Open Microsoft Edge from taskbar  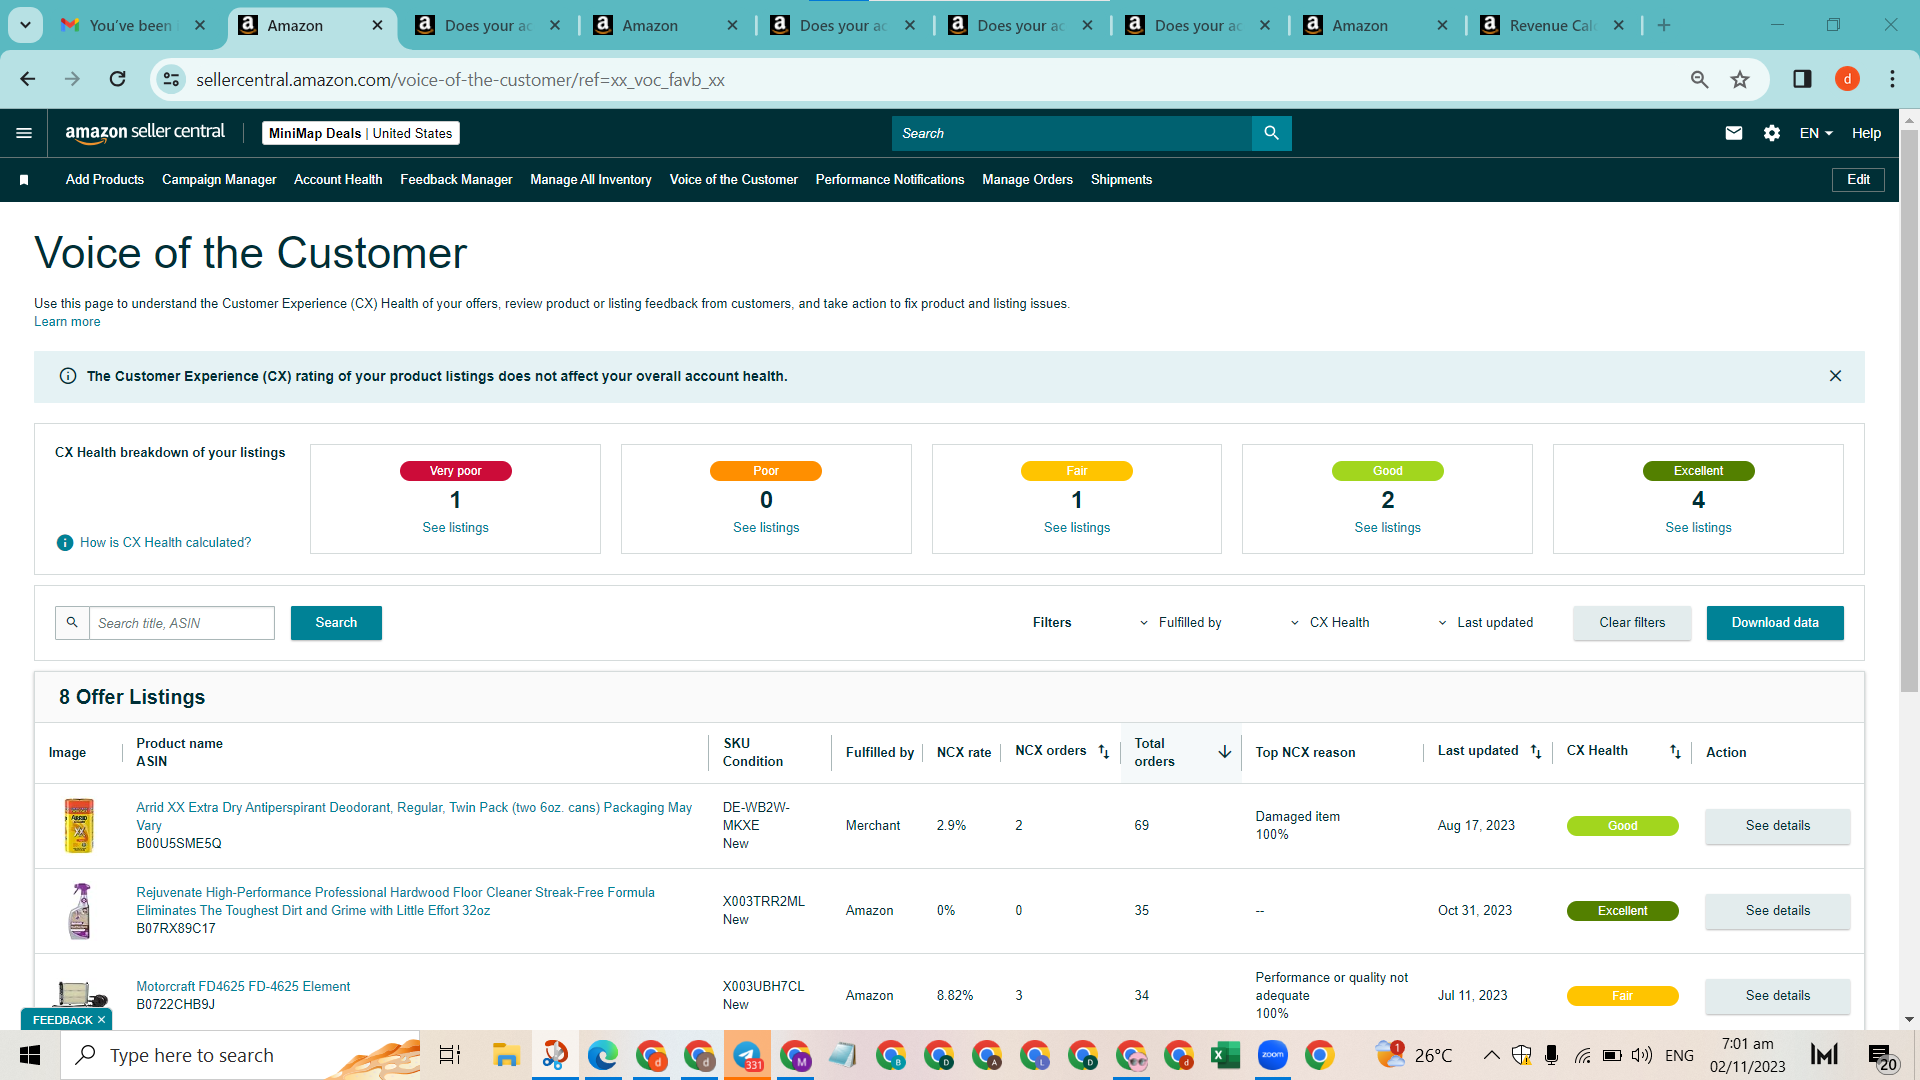click(603, 1055)
